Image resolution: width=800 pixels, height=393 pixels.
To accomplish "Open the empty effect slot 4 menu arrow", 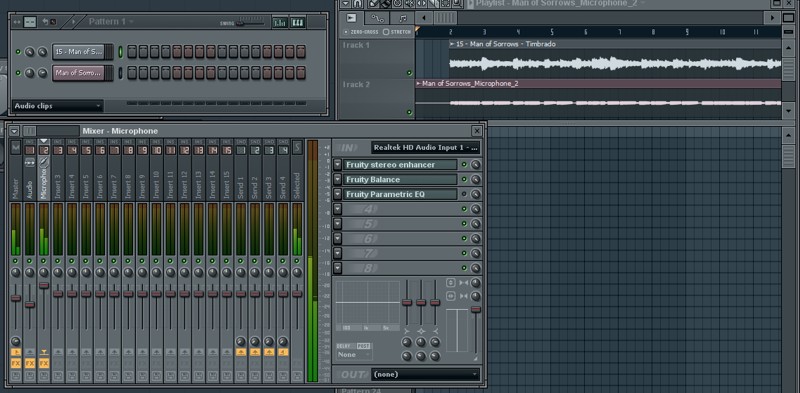I will click(337, 209).
